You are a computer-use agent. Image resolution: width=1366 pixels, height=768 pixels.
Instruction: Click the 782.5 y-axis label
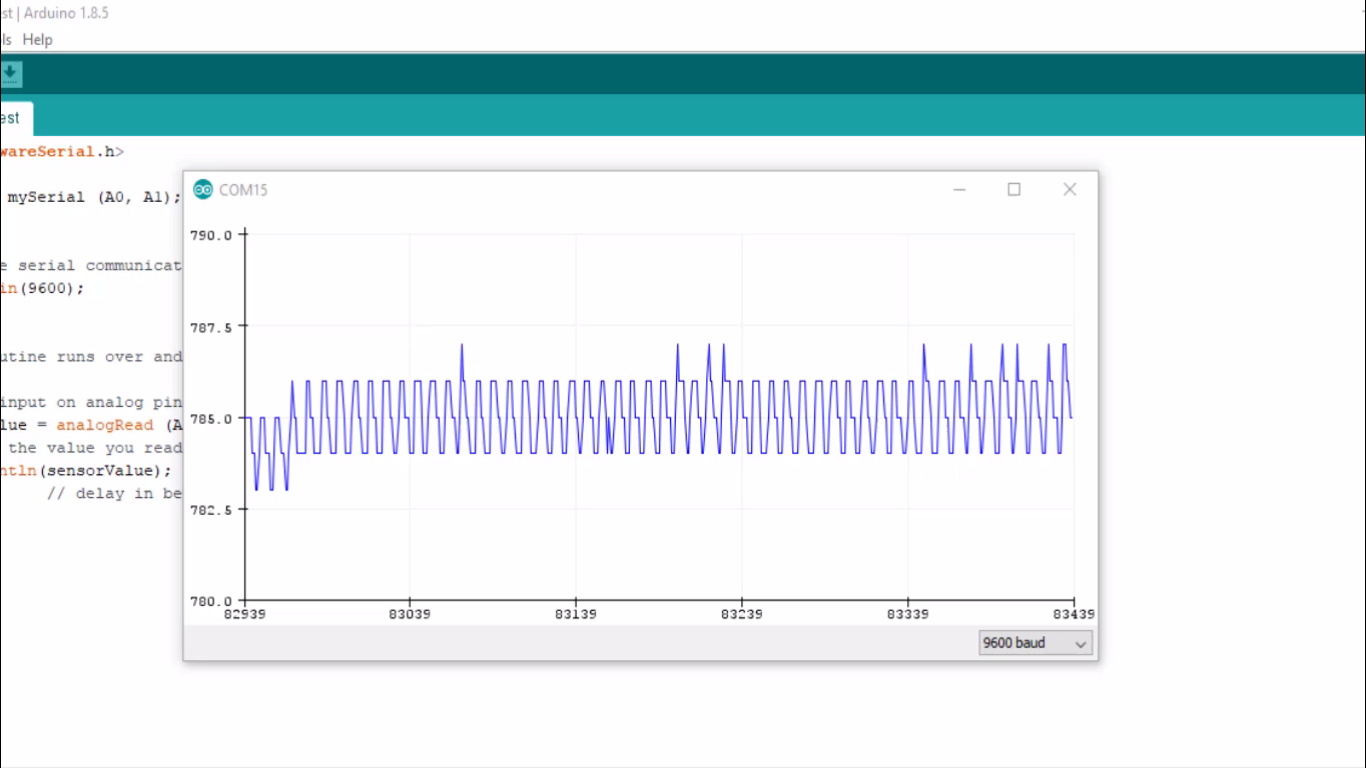[211, 510]
